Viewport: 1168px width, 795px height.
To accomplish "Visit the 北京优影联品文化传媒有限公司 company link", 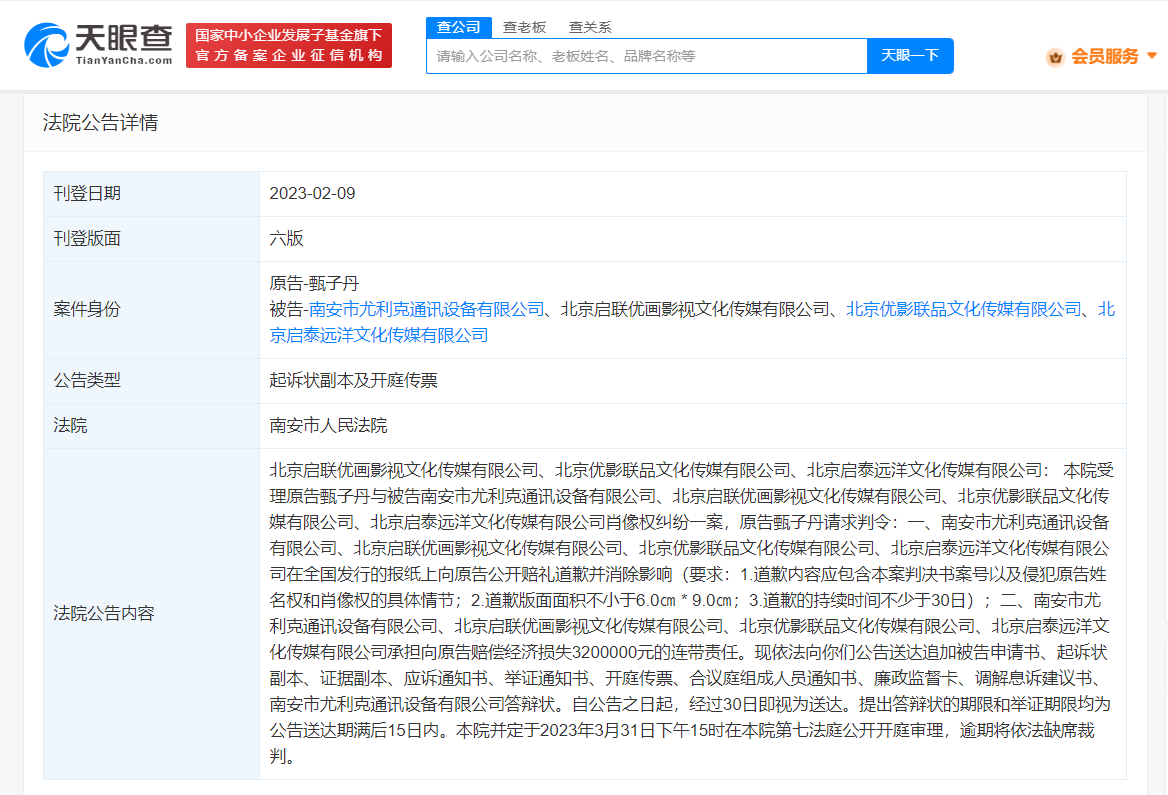I will (x=964, y=309).
